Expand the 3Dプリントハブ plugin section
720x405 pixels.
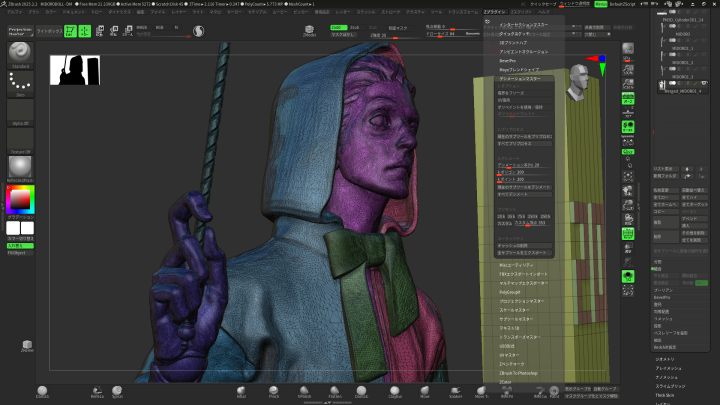tap(513, 43)
